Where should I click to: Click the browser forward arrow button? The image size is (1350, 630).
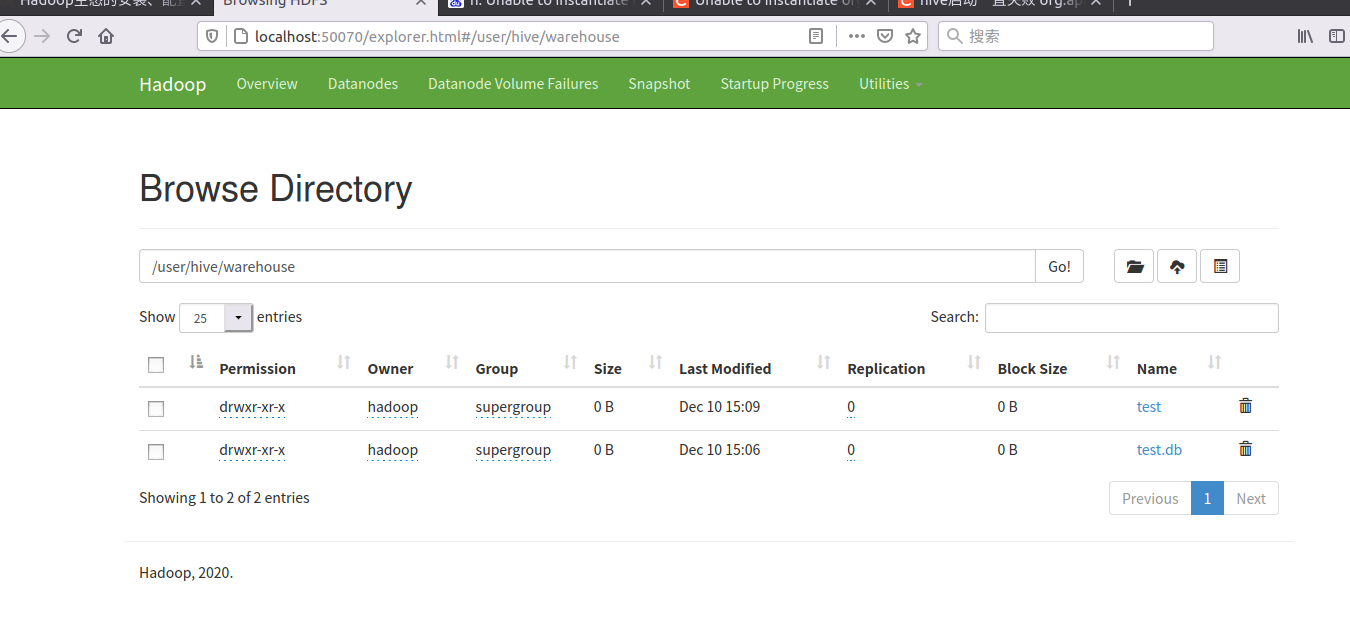[x=42, y=37]
